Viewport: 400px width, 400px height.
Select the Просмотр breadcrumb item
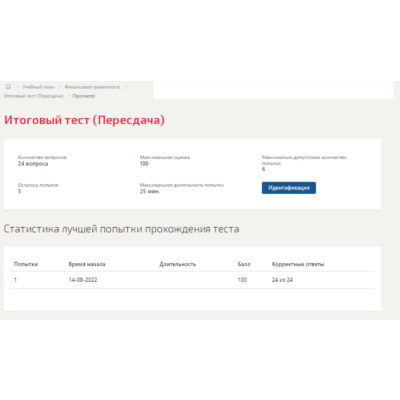[84, 96]
